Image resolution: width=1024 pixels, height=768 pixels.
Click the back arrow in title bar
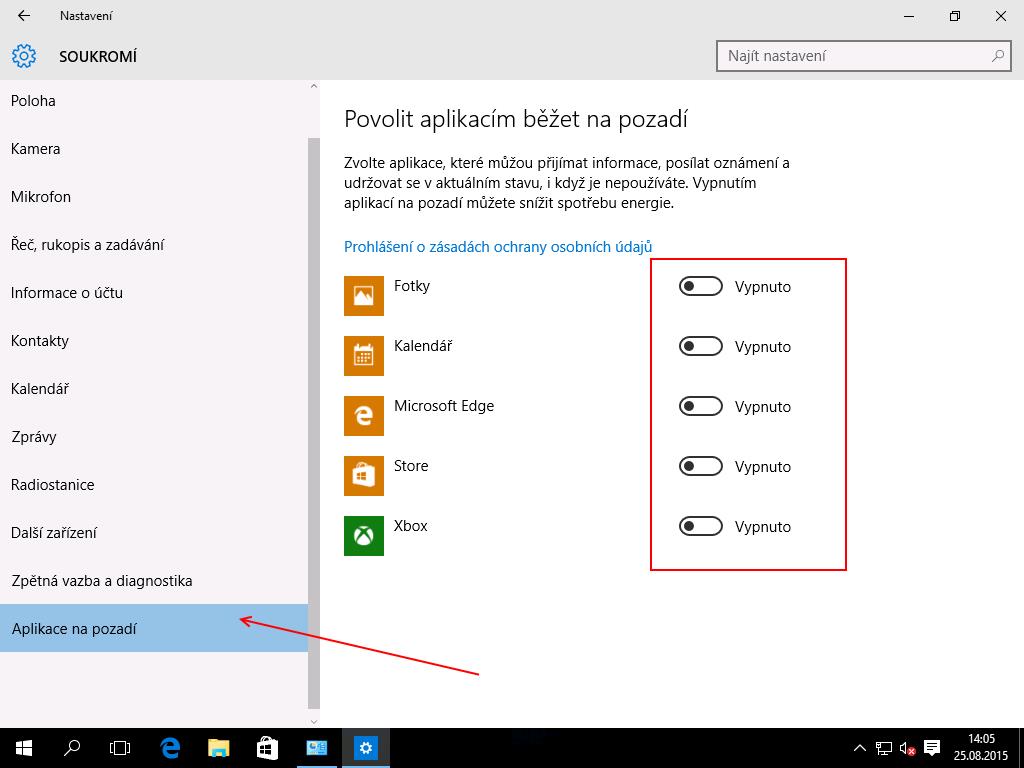(24, 16)
